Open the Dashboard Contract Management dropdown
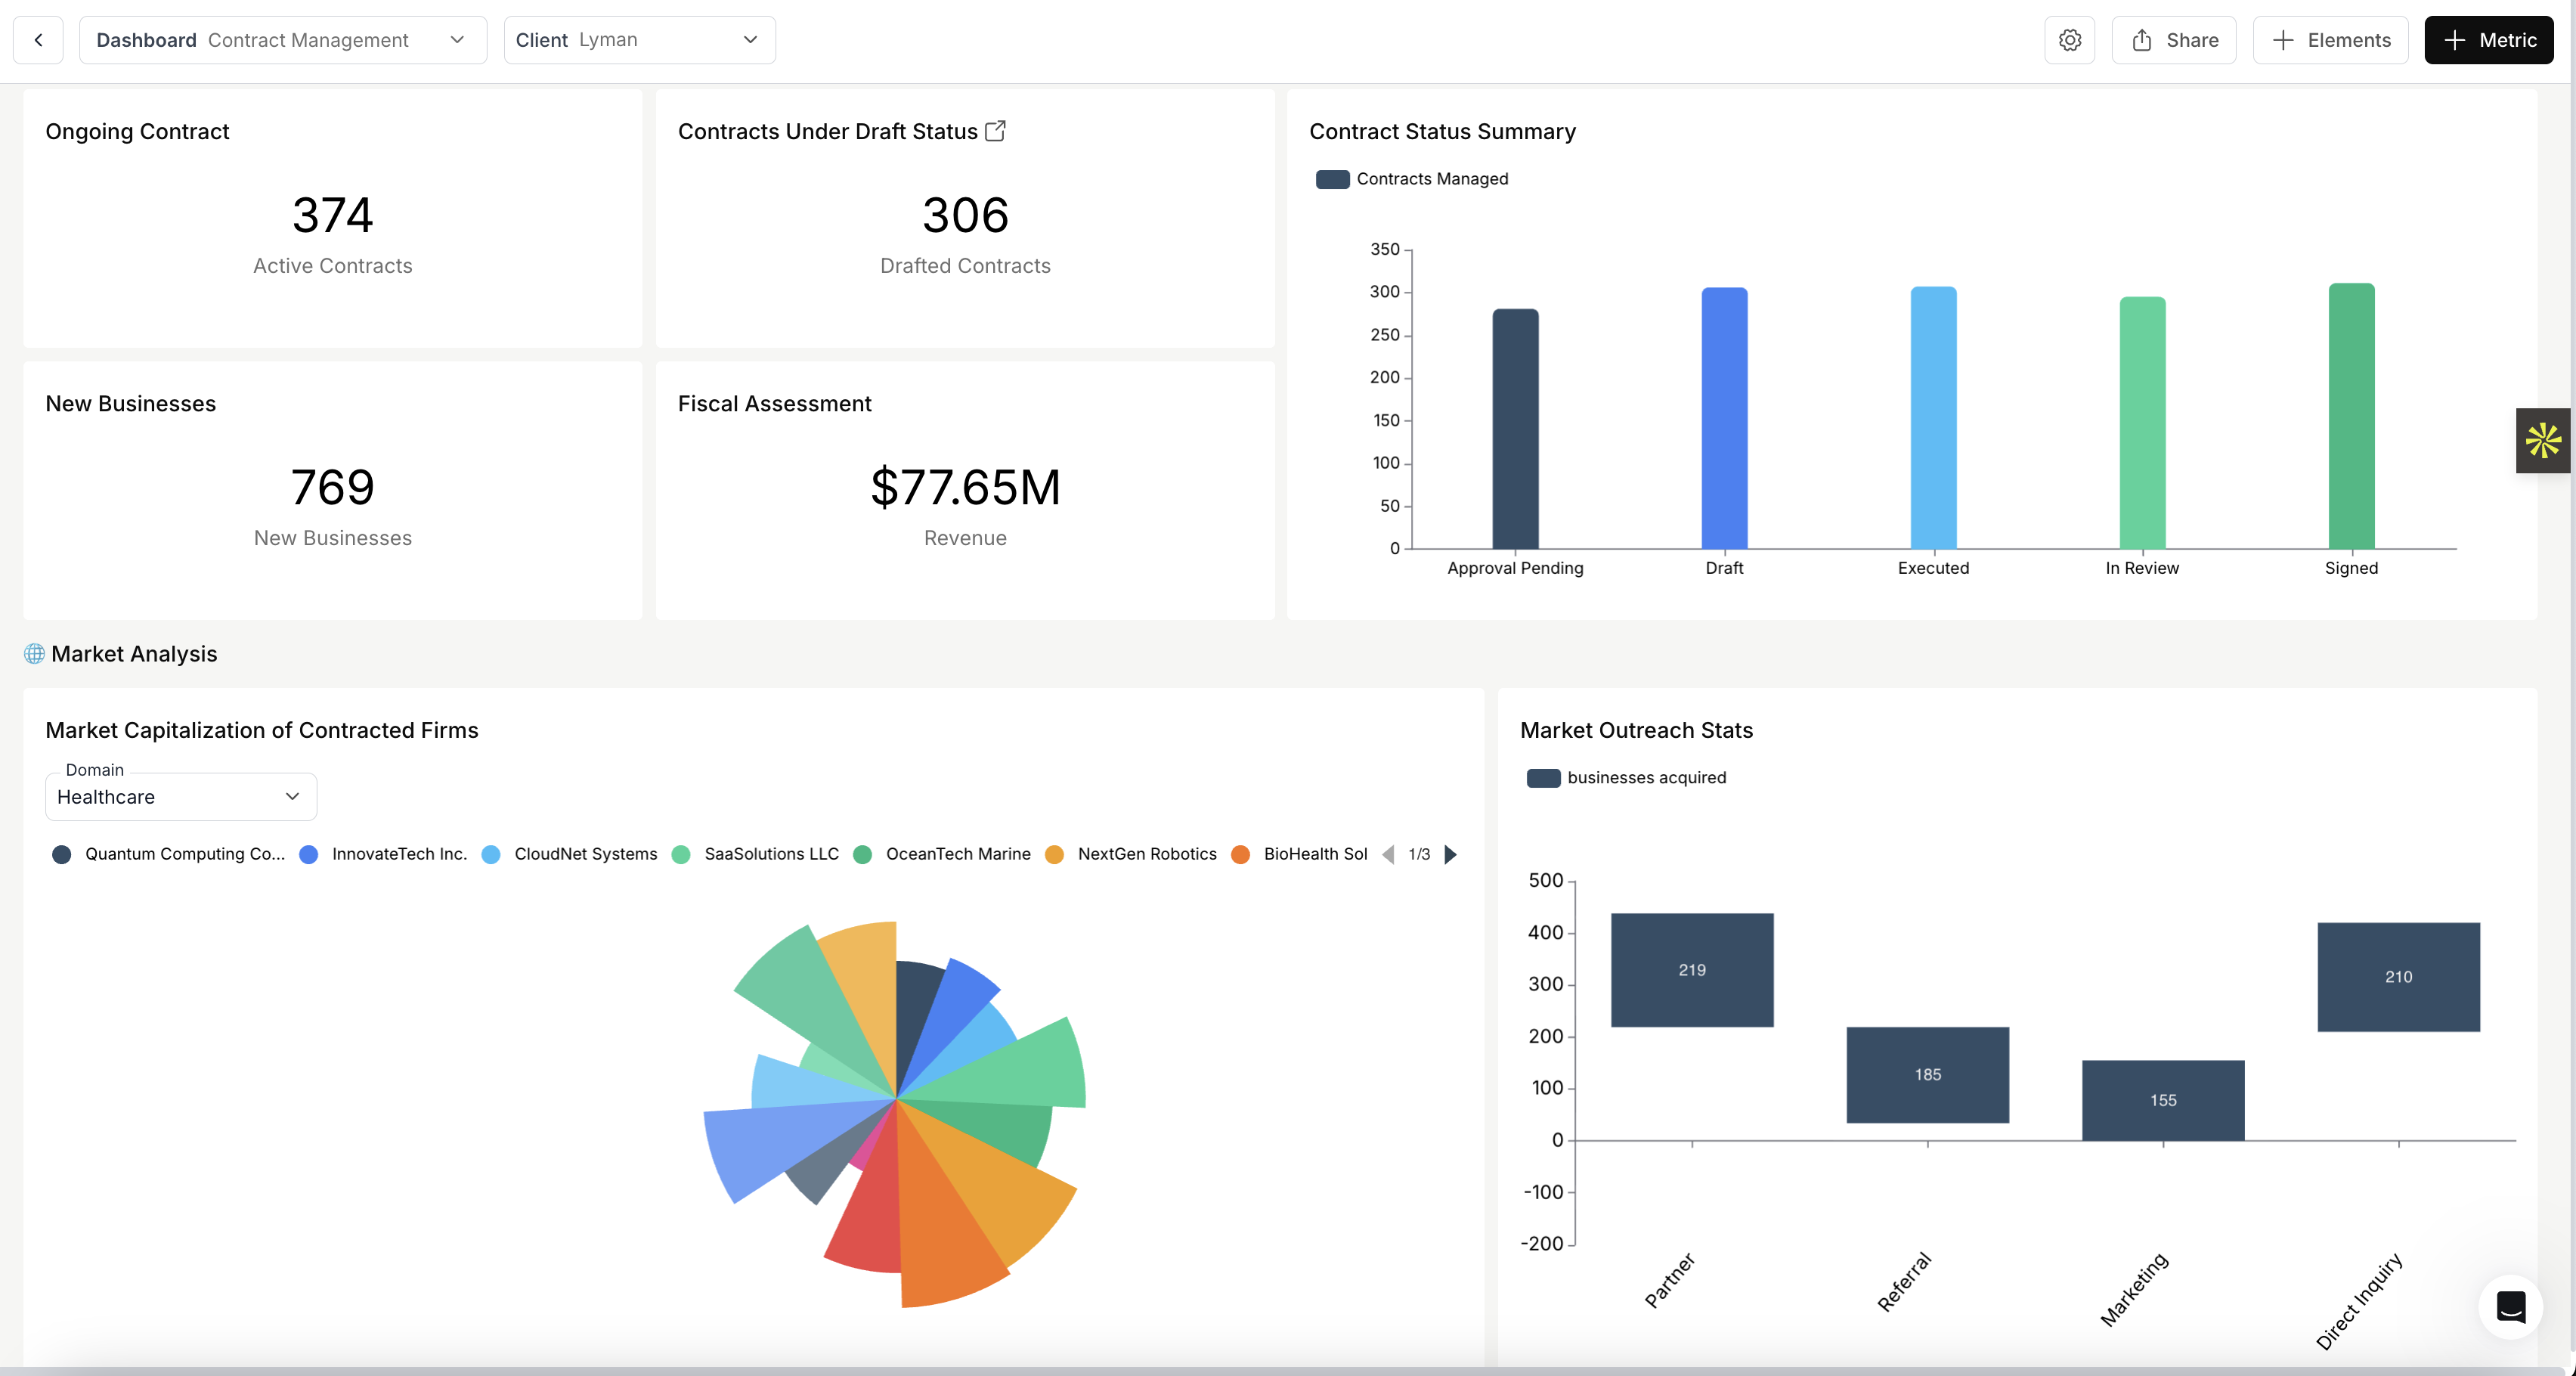This screenshot has height=1376, width=2576. tap(283, 40)
